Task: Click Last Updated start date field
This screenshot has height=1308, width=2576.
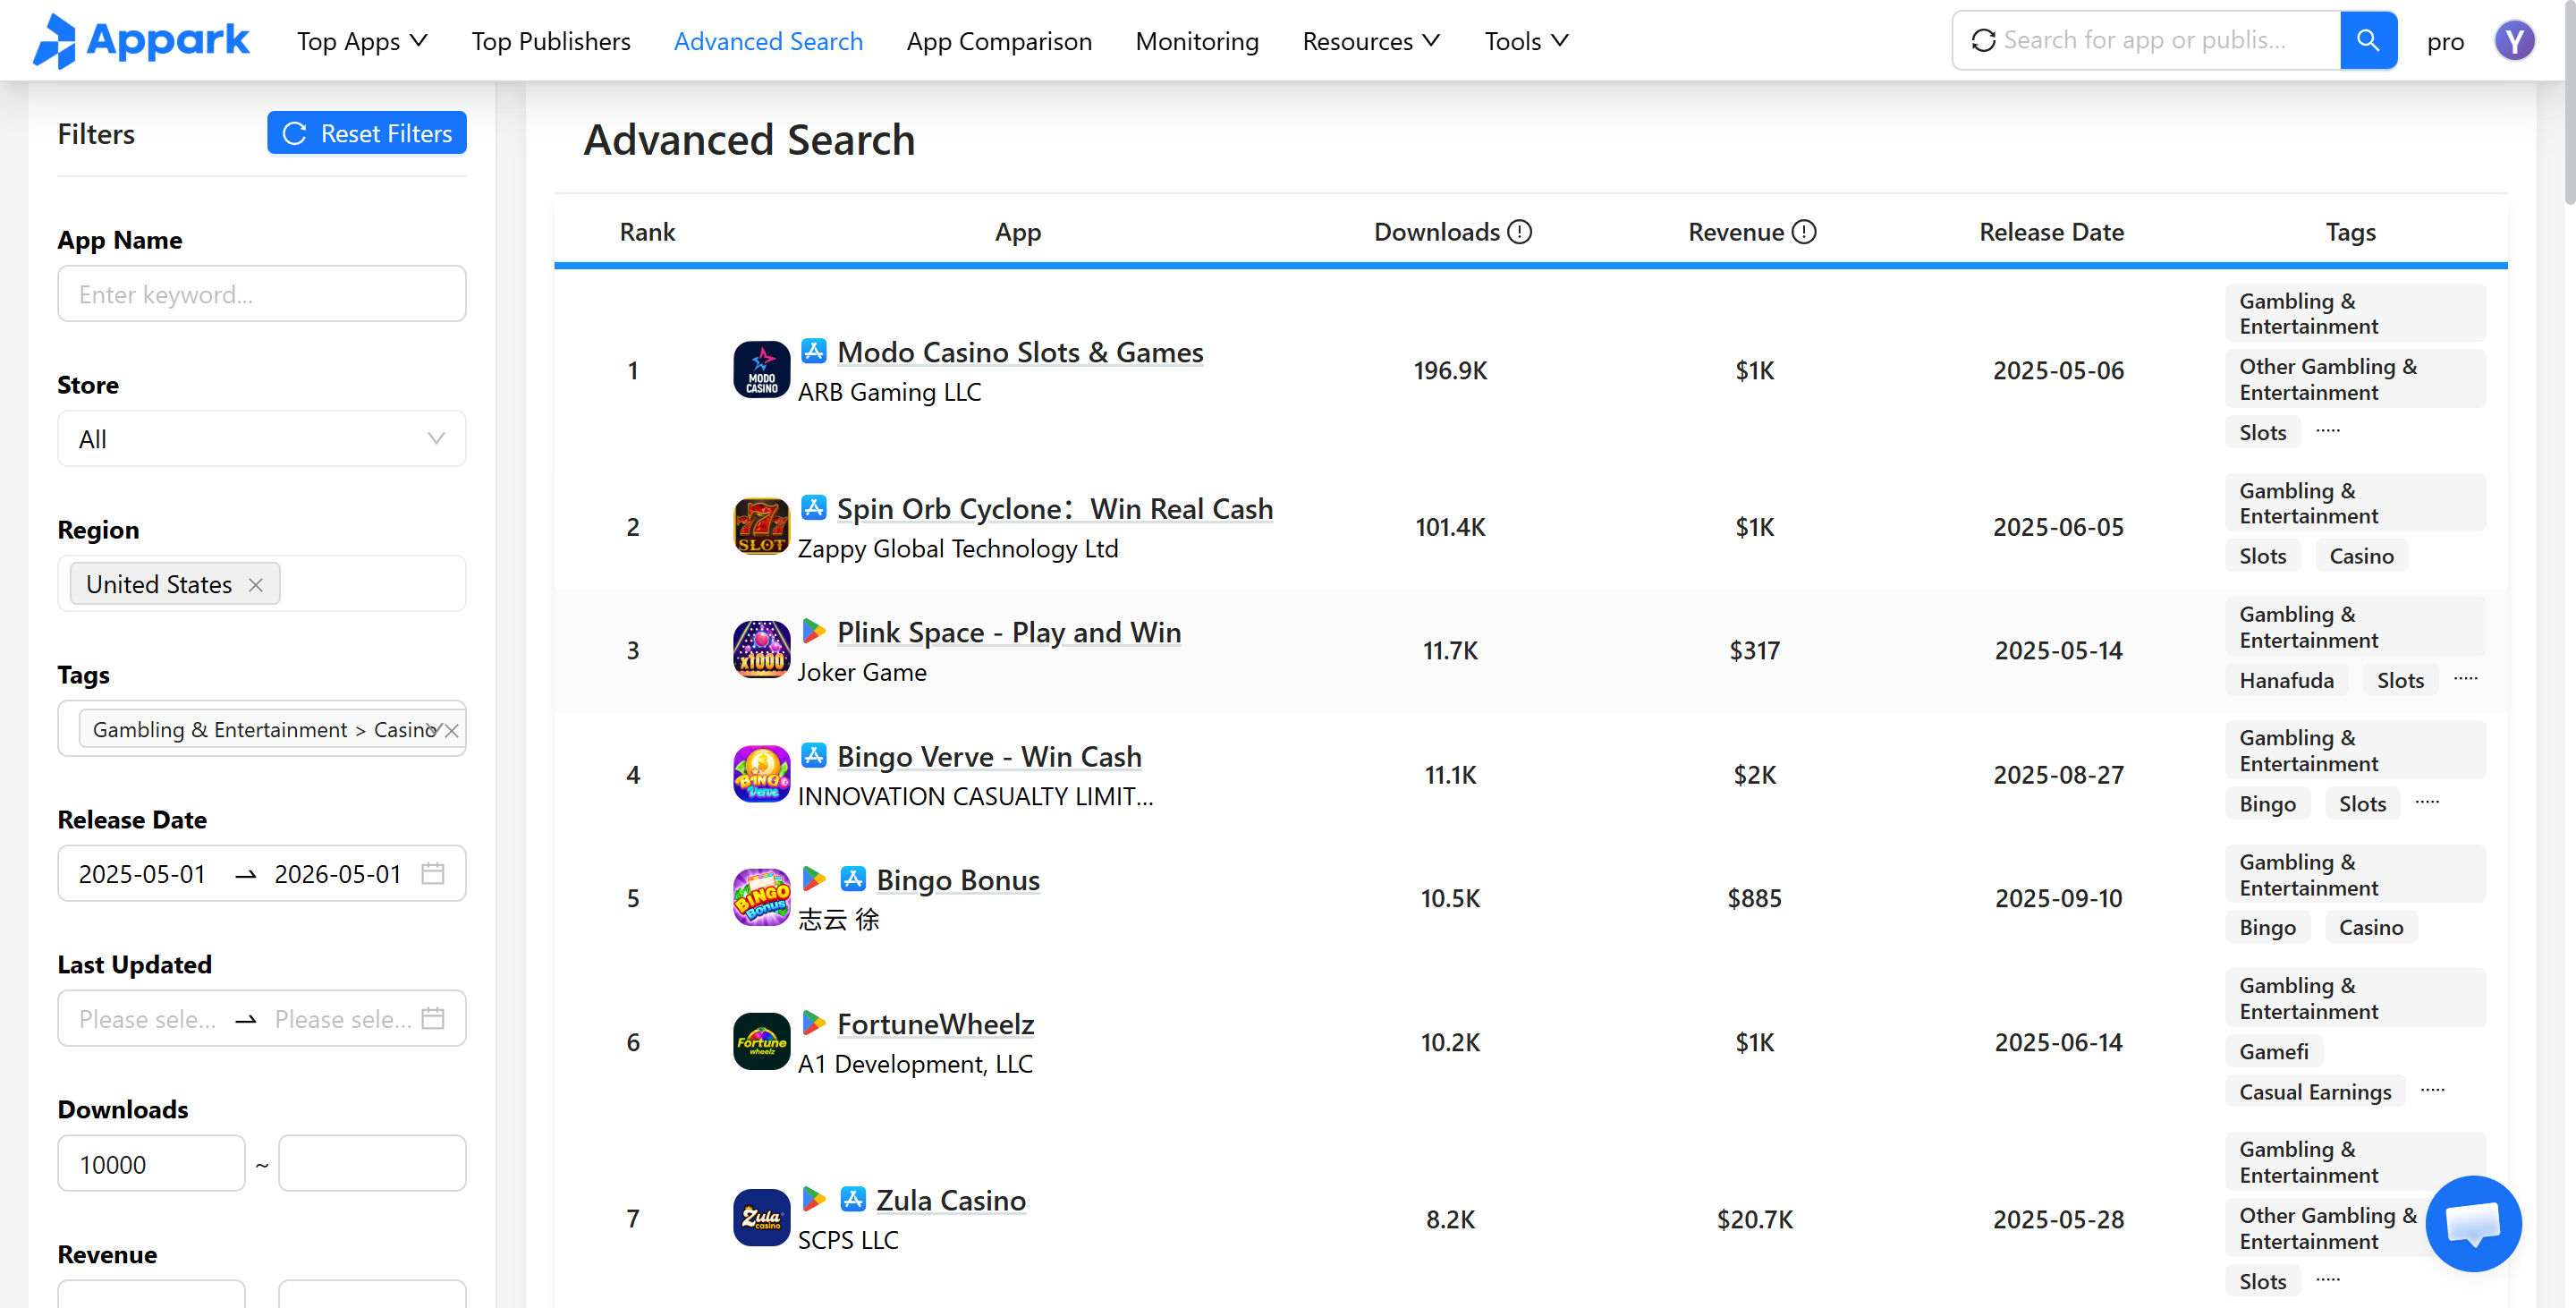Action: [x=147, y=1018]
